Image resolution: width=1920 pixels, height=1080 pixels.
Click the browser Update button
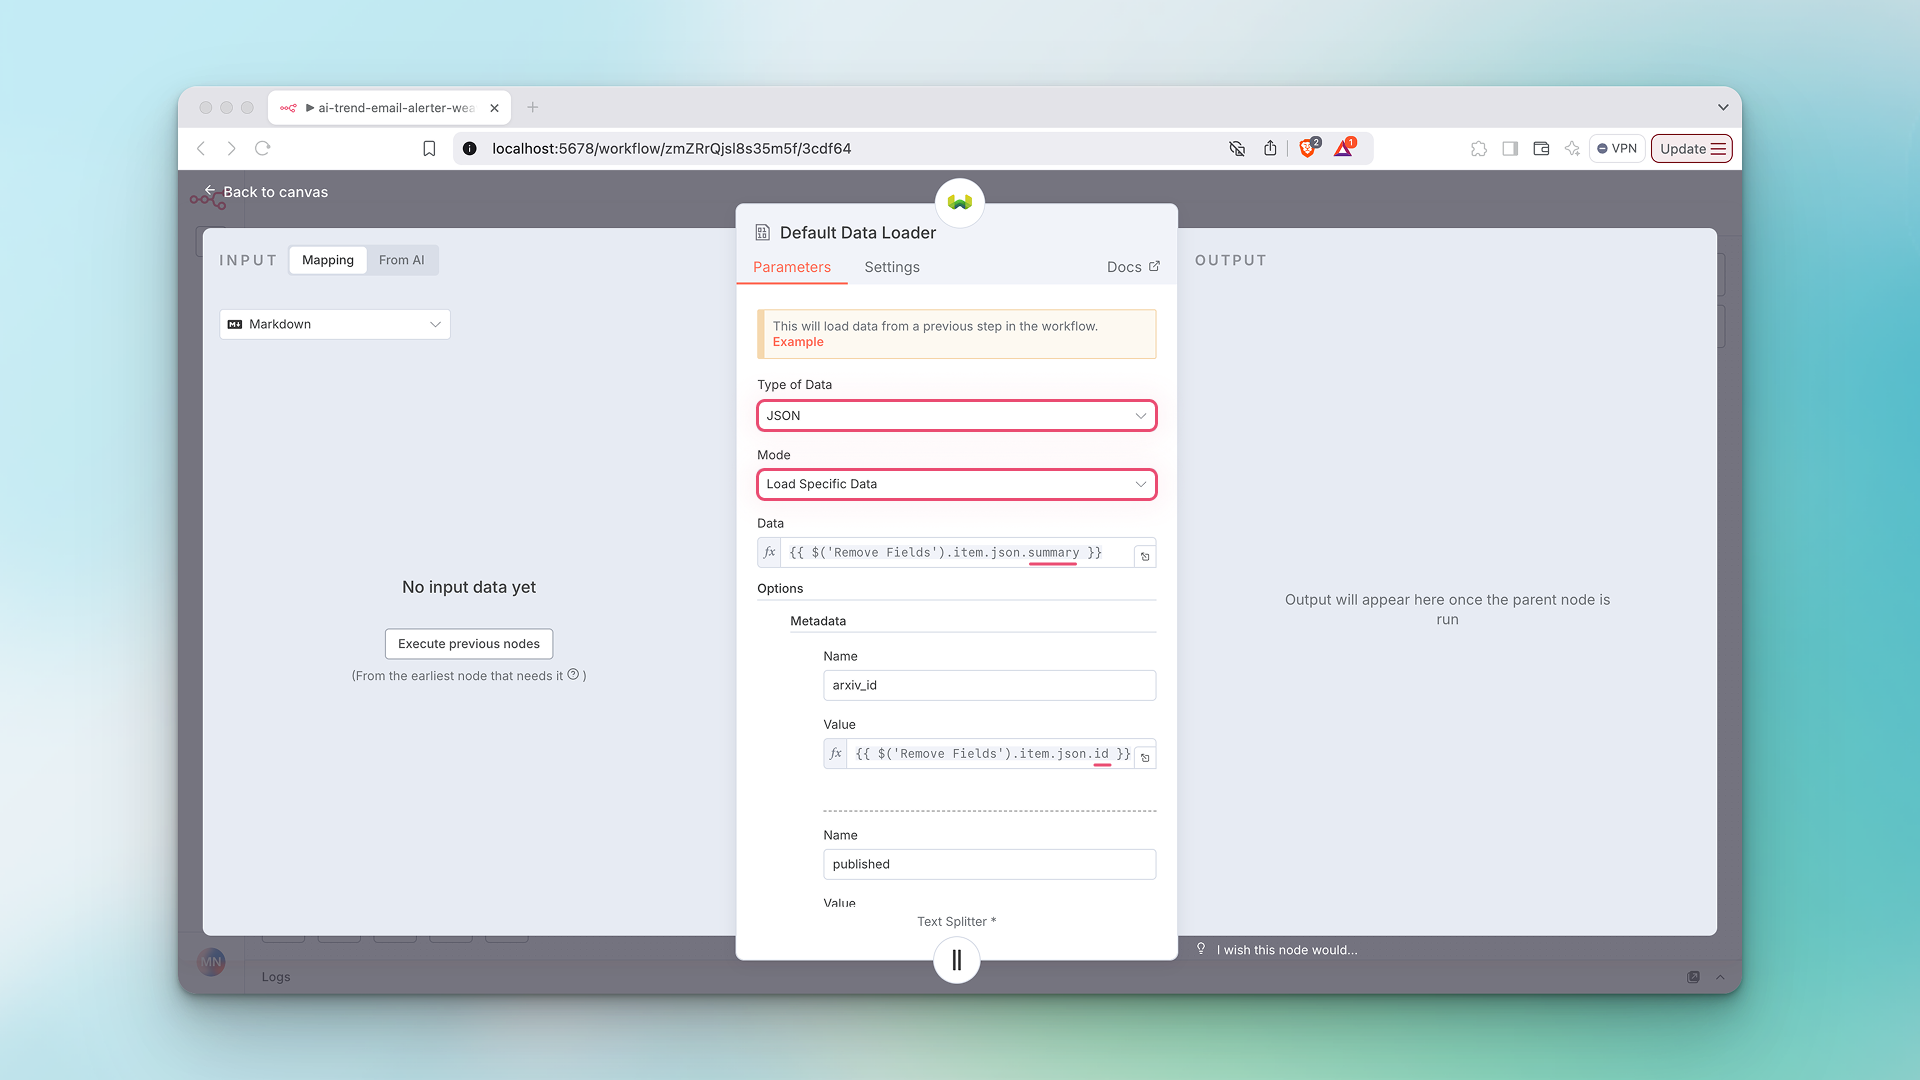(1692, 148)
